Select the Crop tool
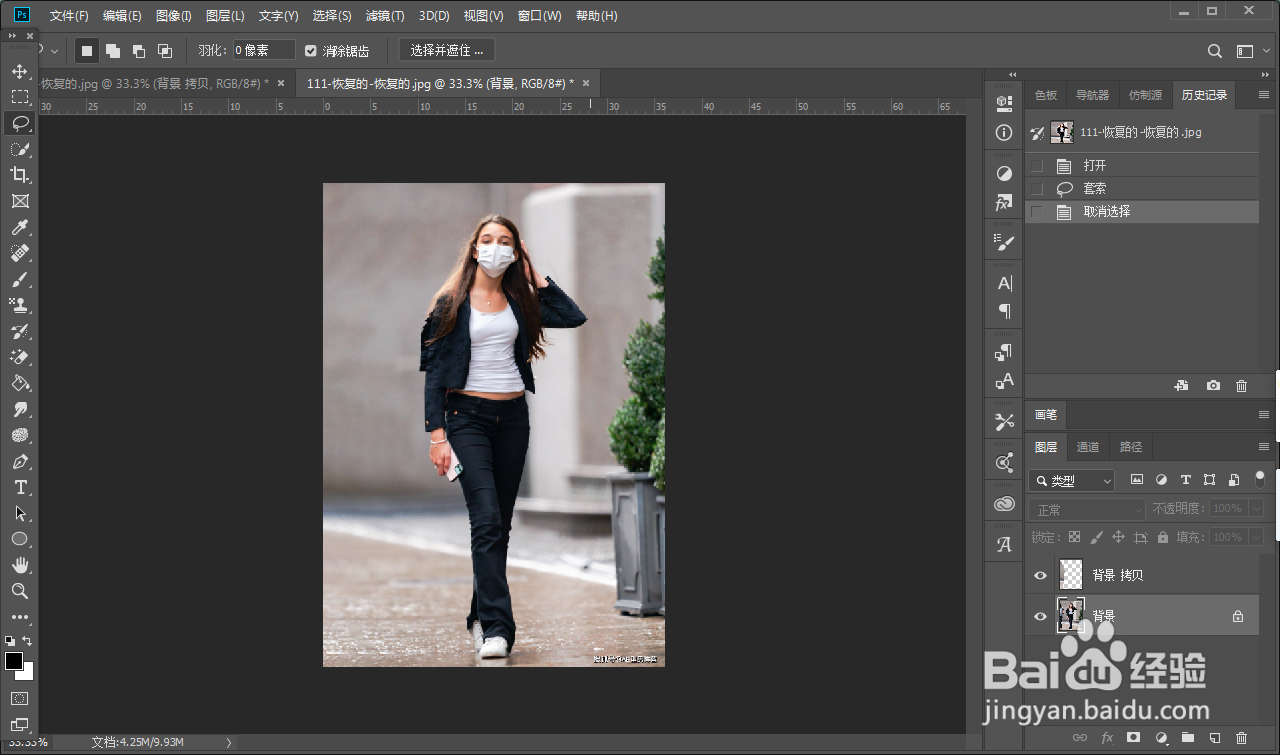 coord(19,175)
